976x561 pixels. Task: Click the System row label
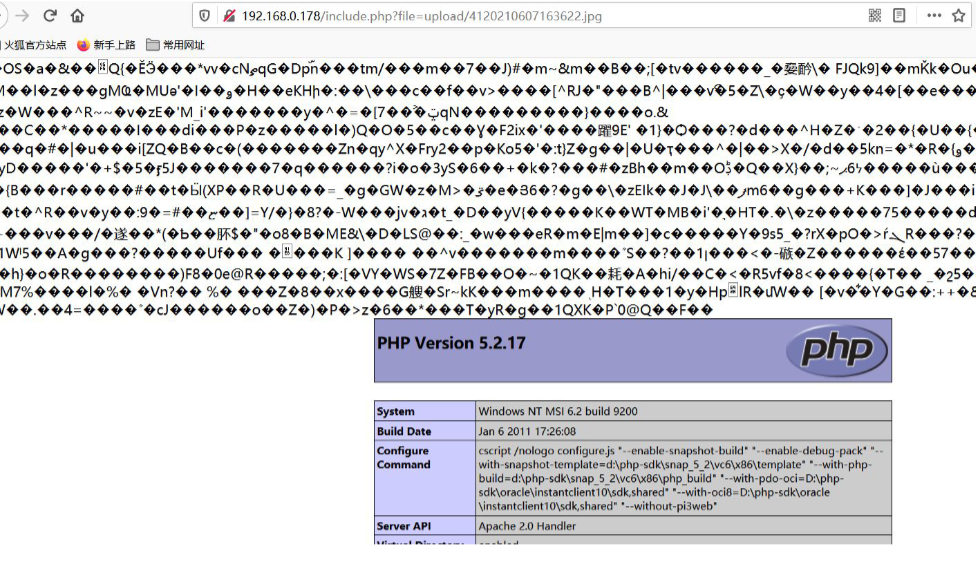396,411
